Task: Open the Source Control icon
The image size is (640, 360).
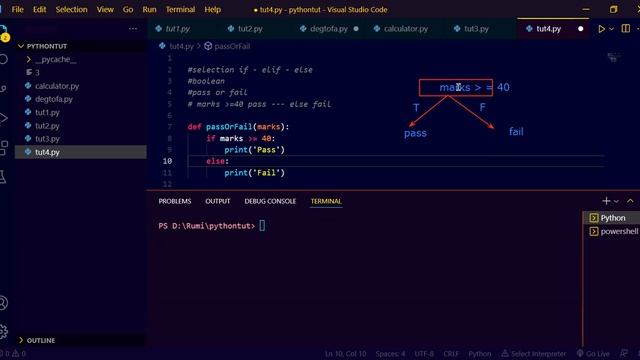Action: (3, 89)
